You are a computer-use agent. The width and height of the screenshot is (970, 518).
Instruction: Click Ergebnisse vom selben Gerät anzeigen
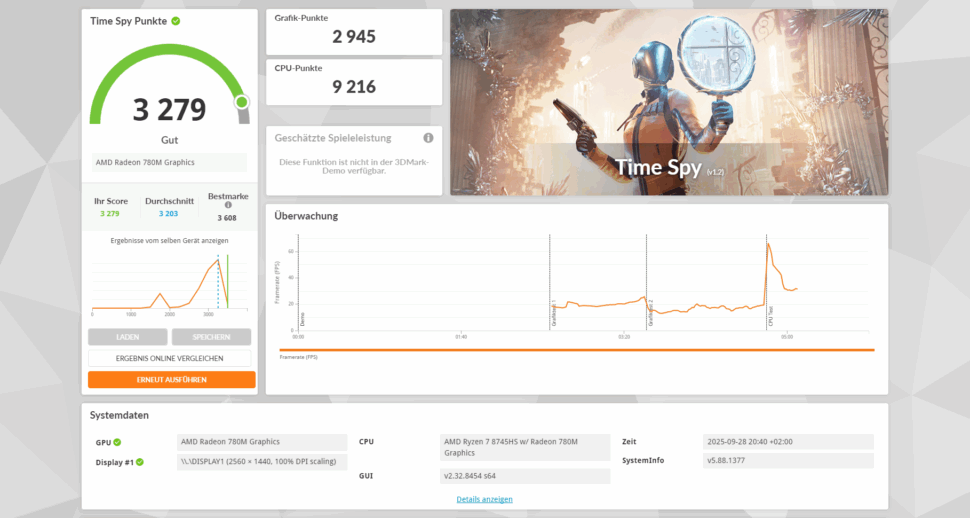point(170,241)
